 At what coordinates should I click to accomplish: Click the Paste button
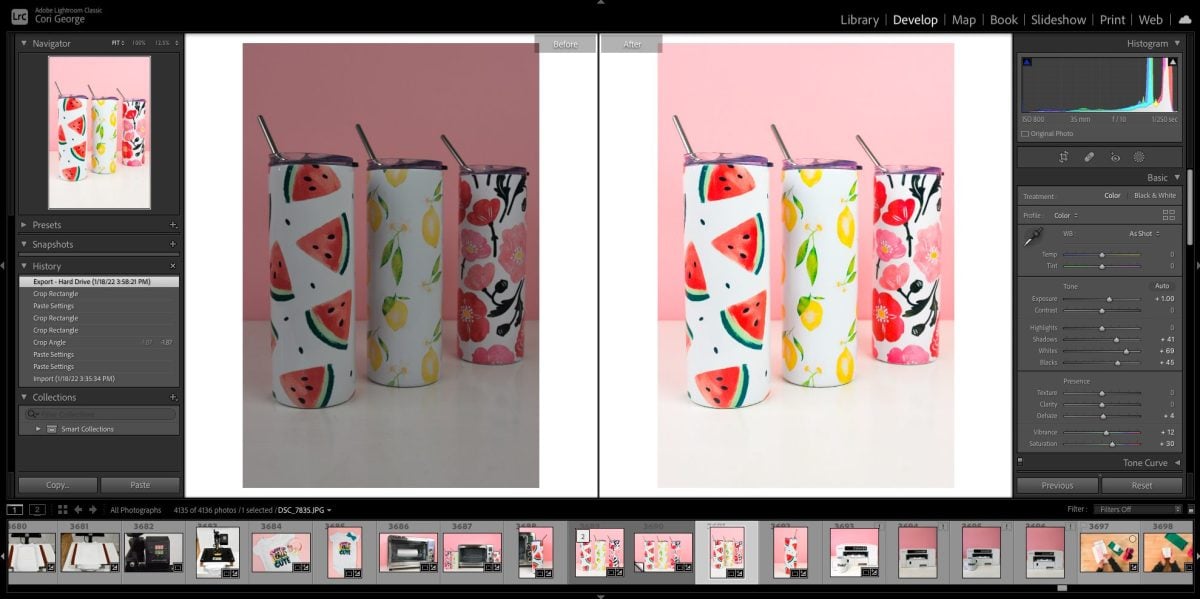[x=140, y=485]
